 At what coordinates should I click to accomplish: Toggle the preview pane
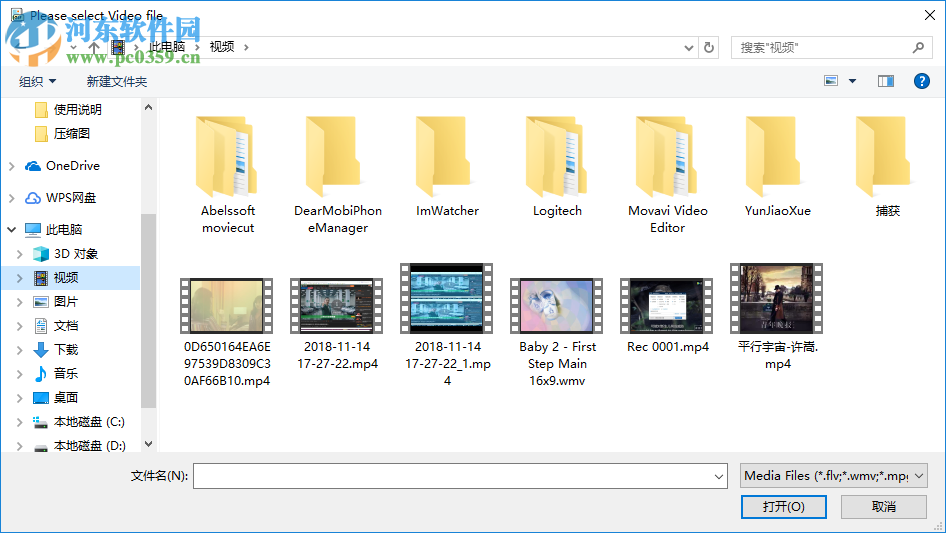(886, 81)
